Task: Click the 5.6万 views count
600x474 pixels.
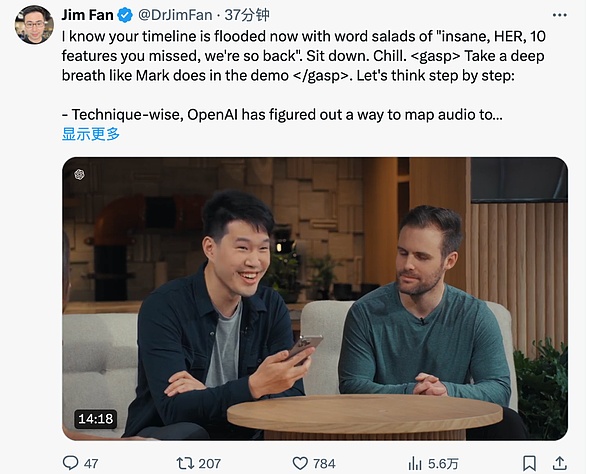Action: (443, 463)
